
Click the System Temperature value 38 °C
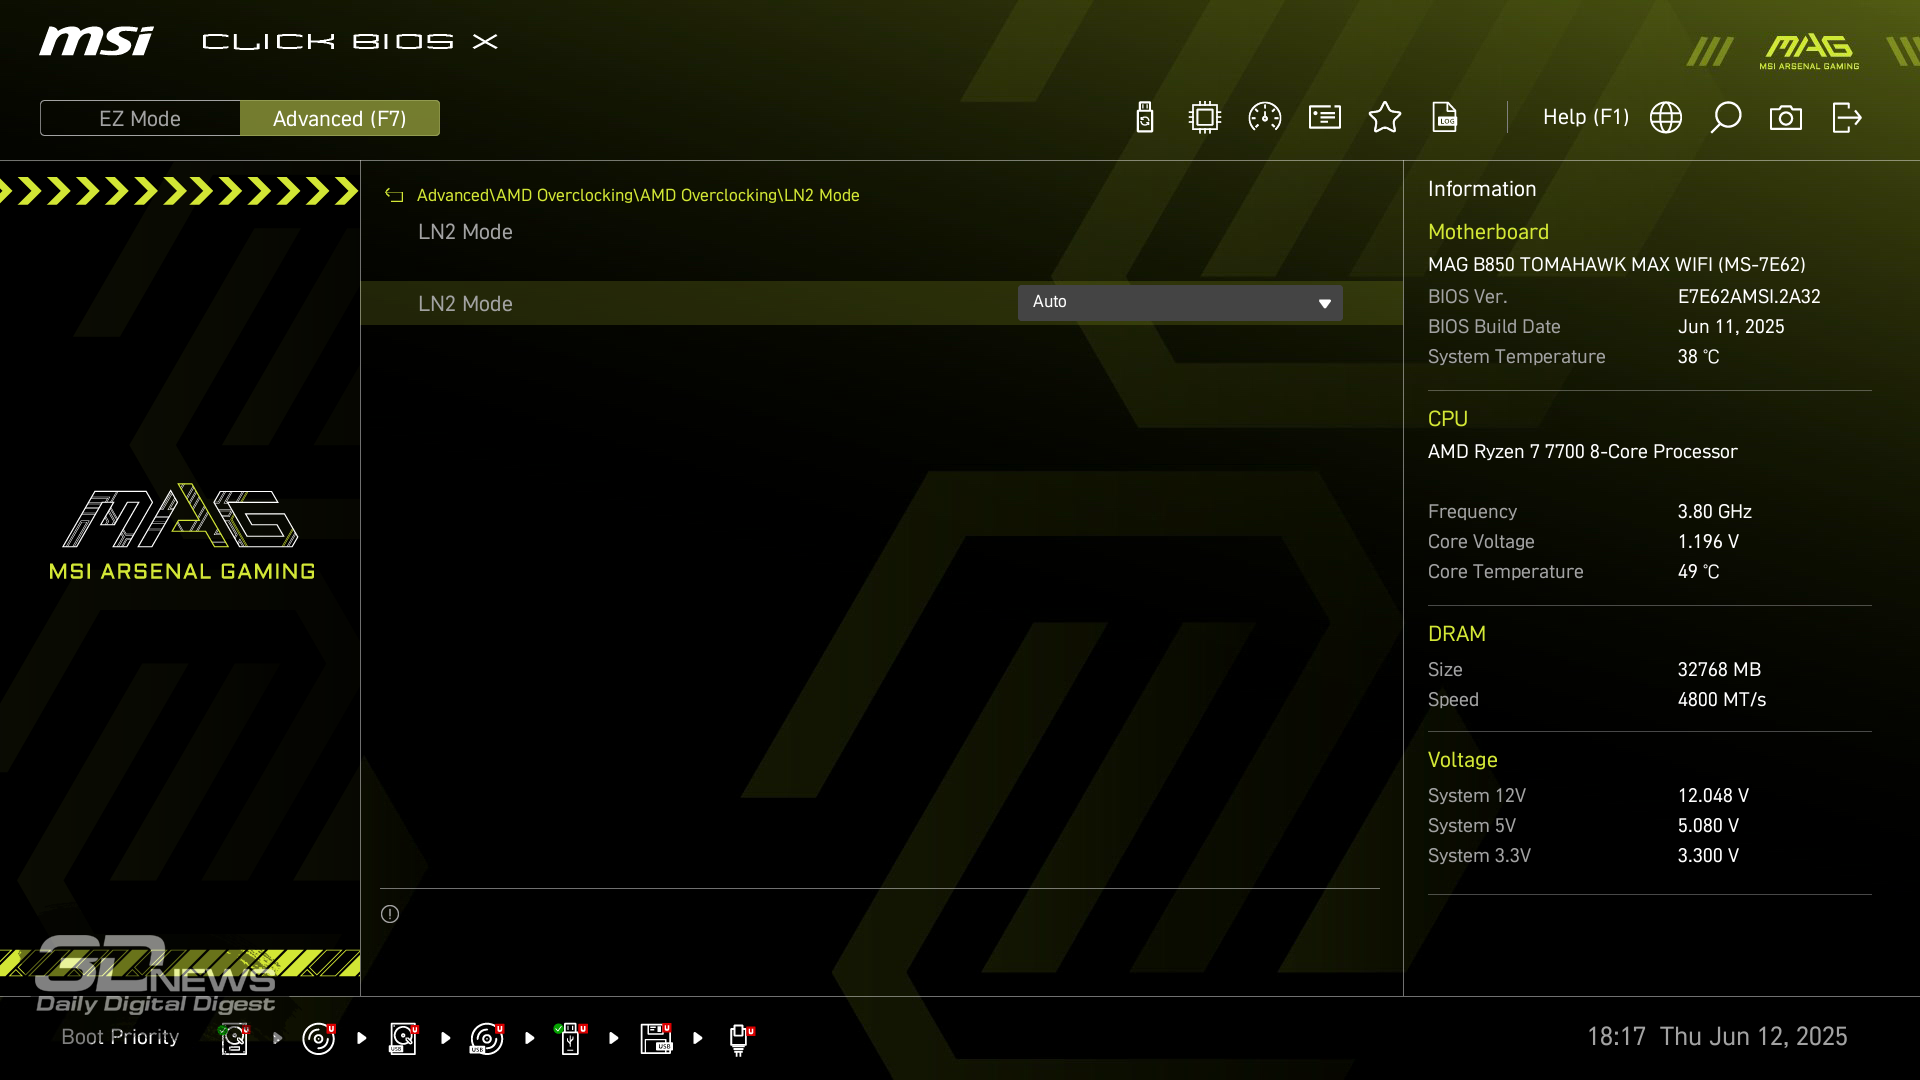1698,357
